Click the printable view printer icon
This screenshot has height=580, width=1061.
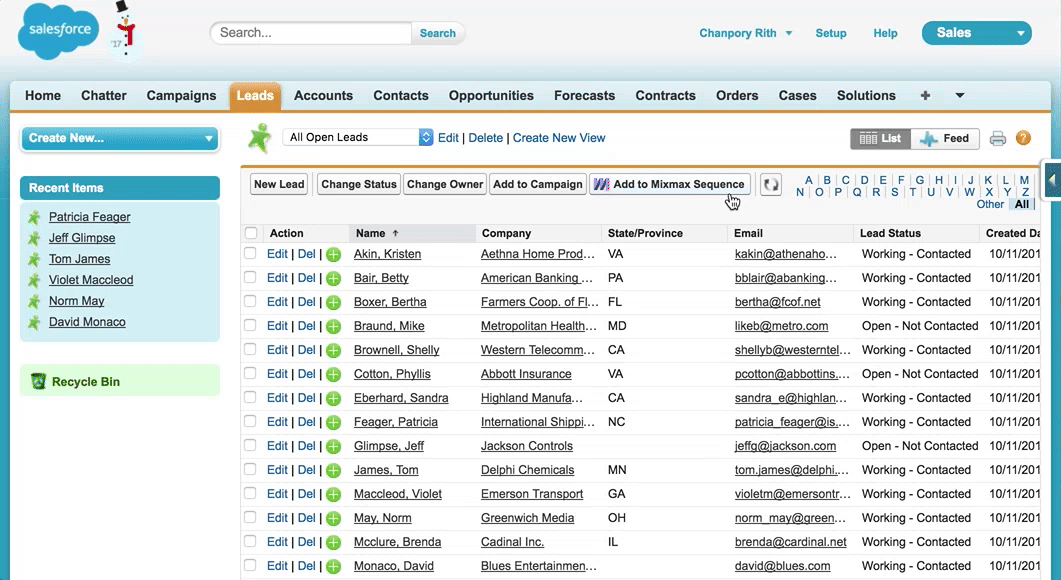click(x=997, y=139)
